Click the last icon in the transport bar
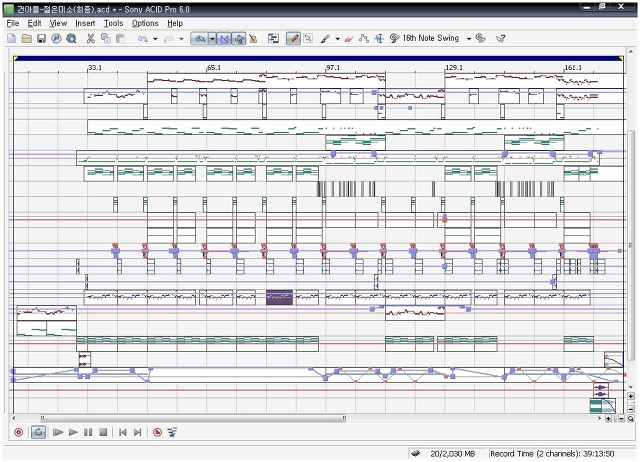 [x=173, y=432]
